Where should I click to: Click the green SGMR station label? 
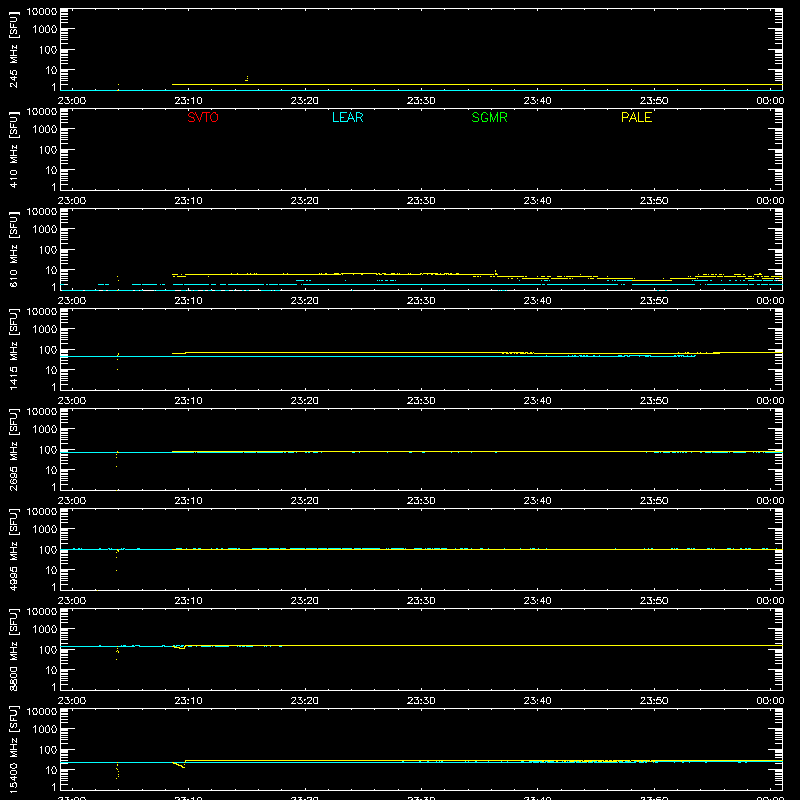point(489,117)
